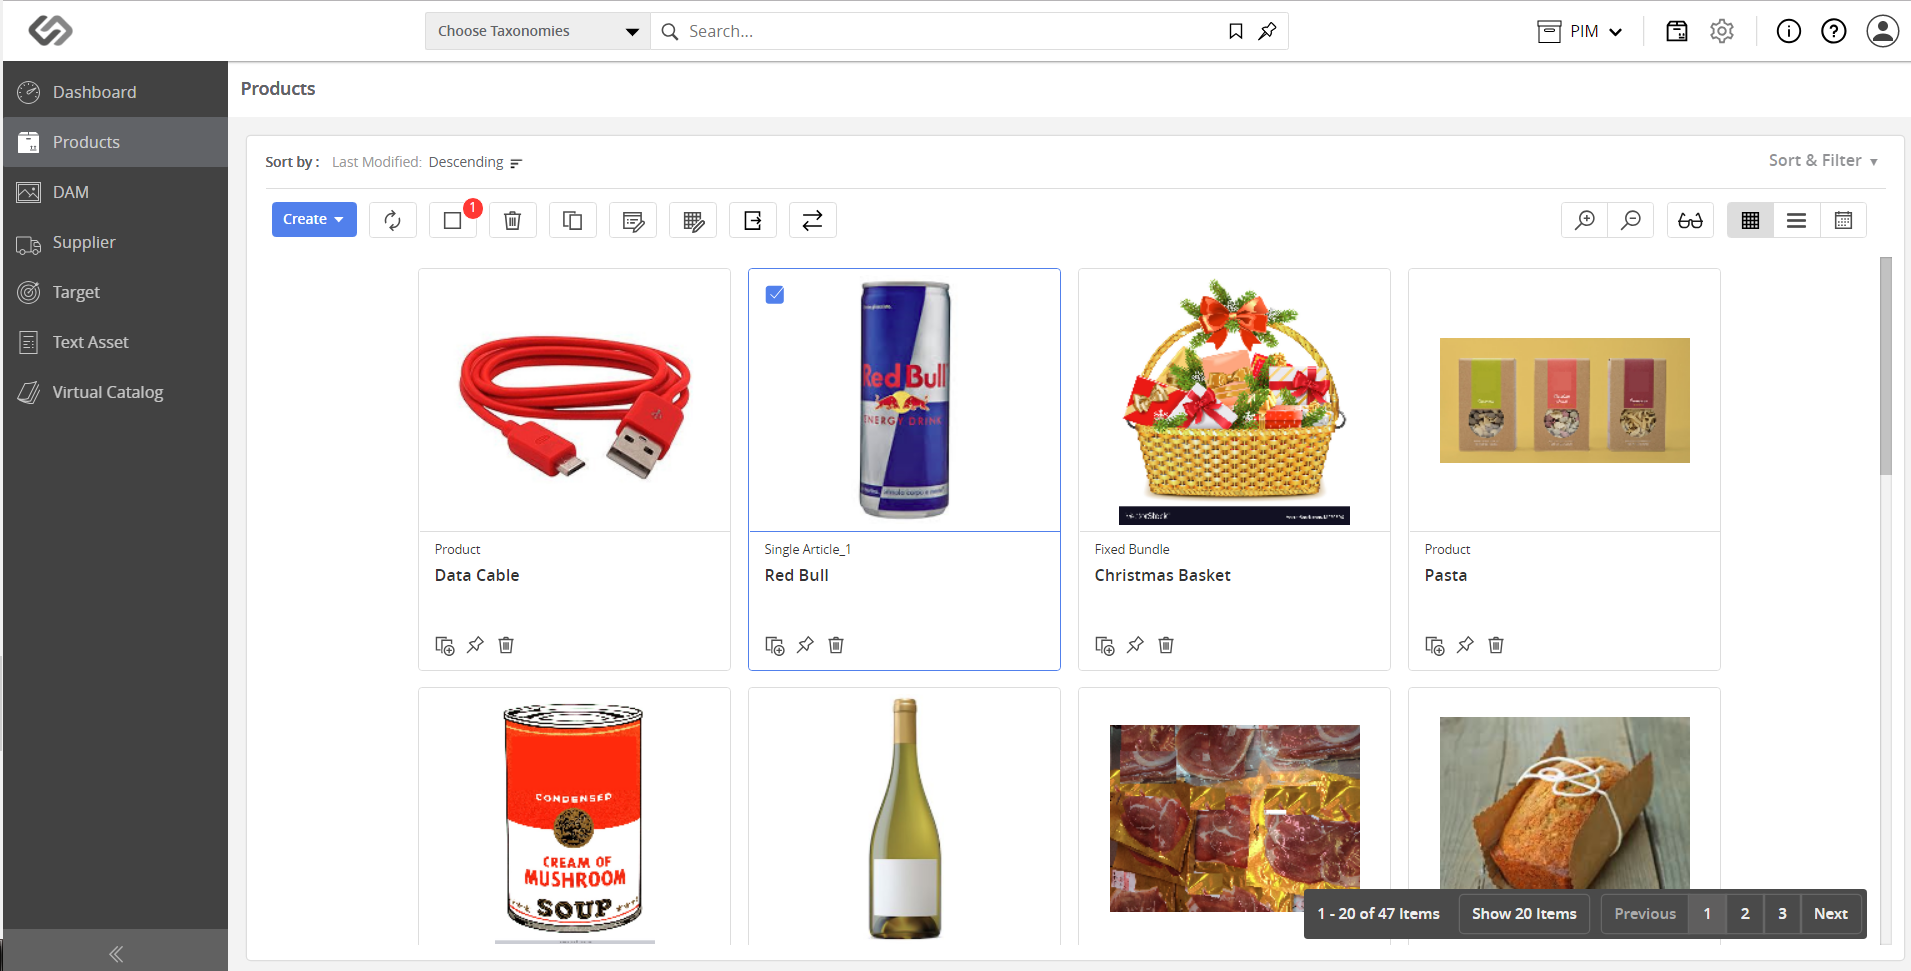Open the edit form icon in the toolbar
Screen dimensions: 1911x971
point(633,220)
